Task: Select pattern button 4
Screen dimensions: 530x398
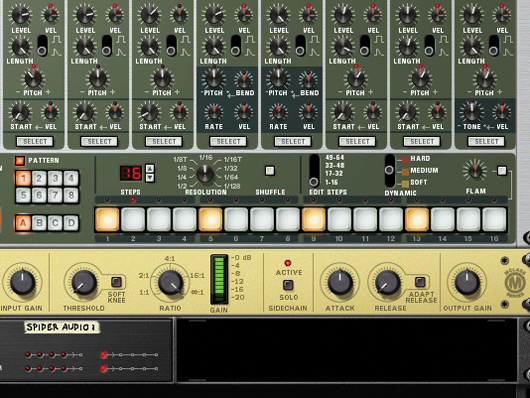Action: coord(71,178)
